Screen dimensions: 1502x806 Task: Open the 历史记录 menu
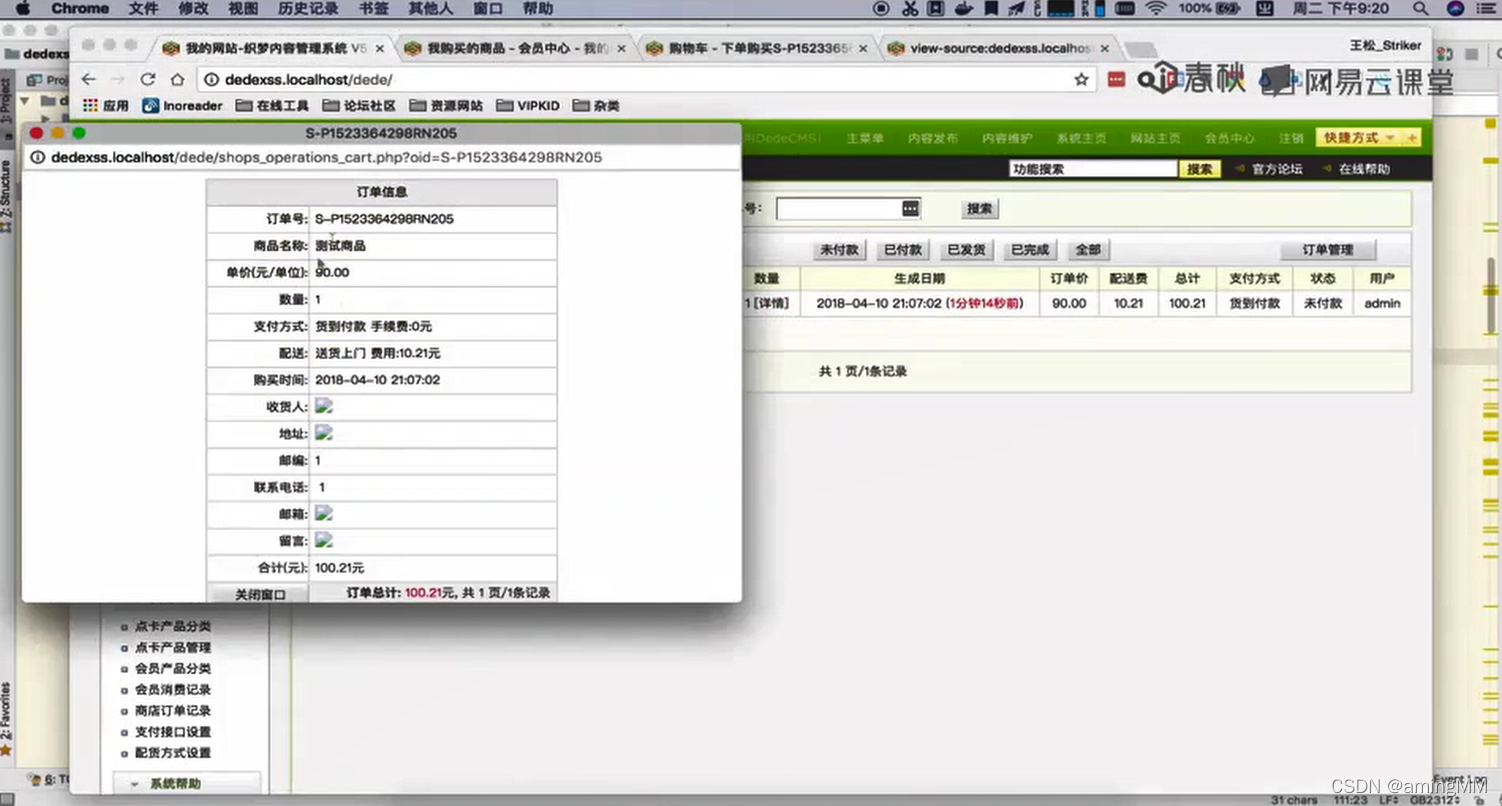307,9
